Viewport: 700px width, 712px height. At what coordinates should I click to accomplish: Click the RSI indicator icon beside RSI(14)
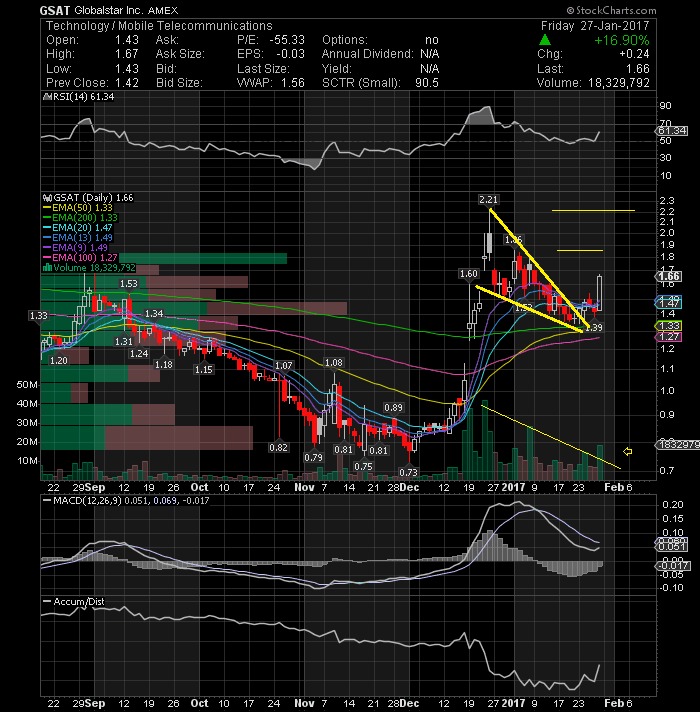[46, 97]
